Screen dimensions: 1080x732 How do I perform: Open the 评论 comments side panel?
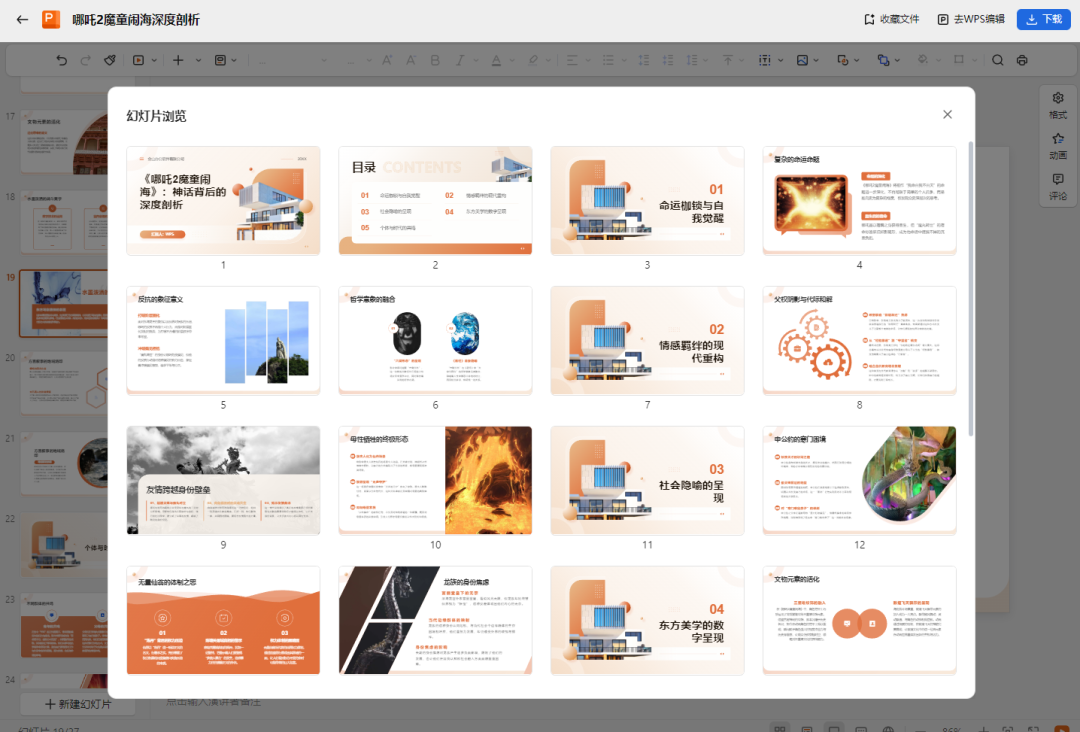(x=1058, y=187)
